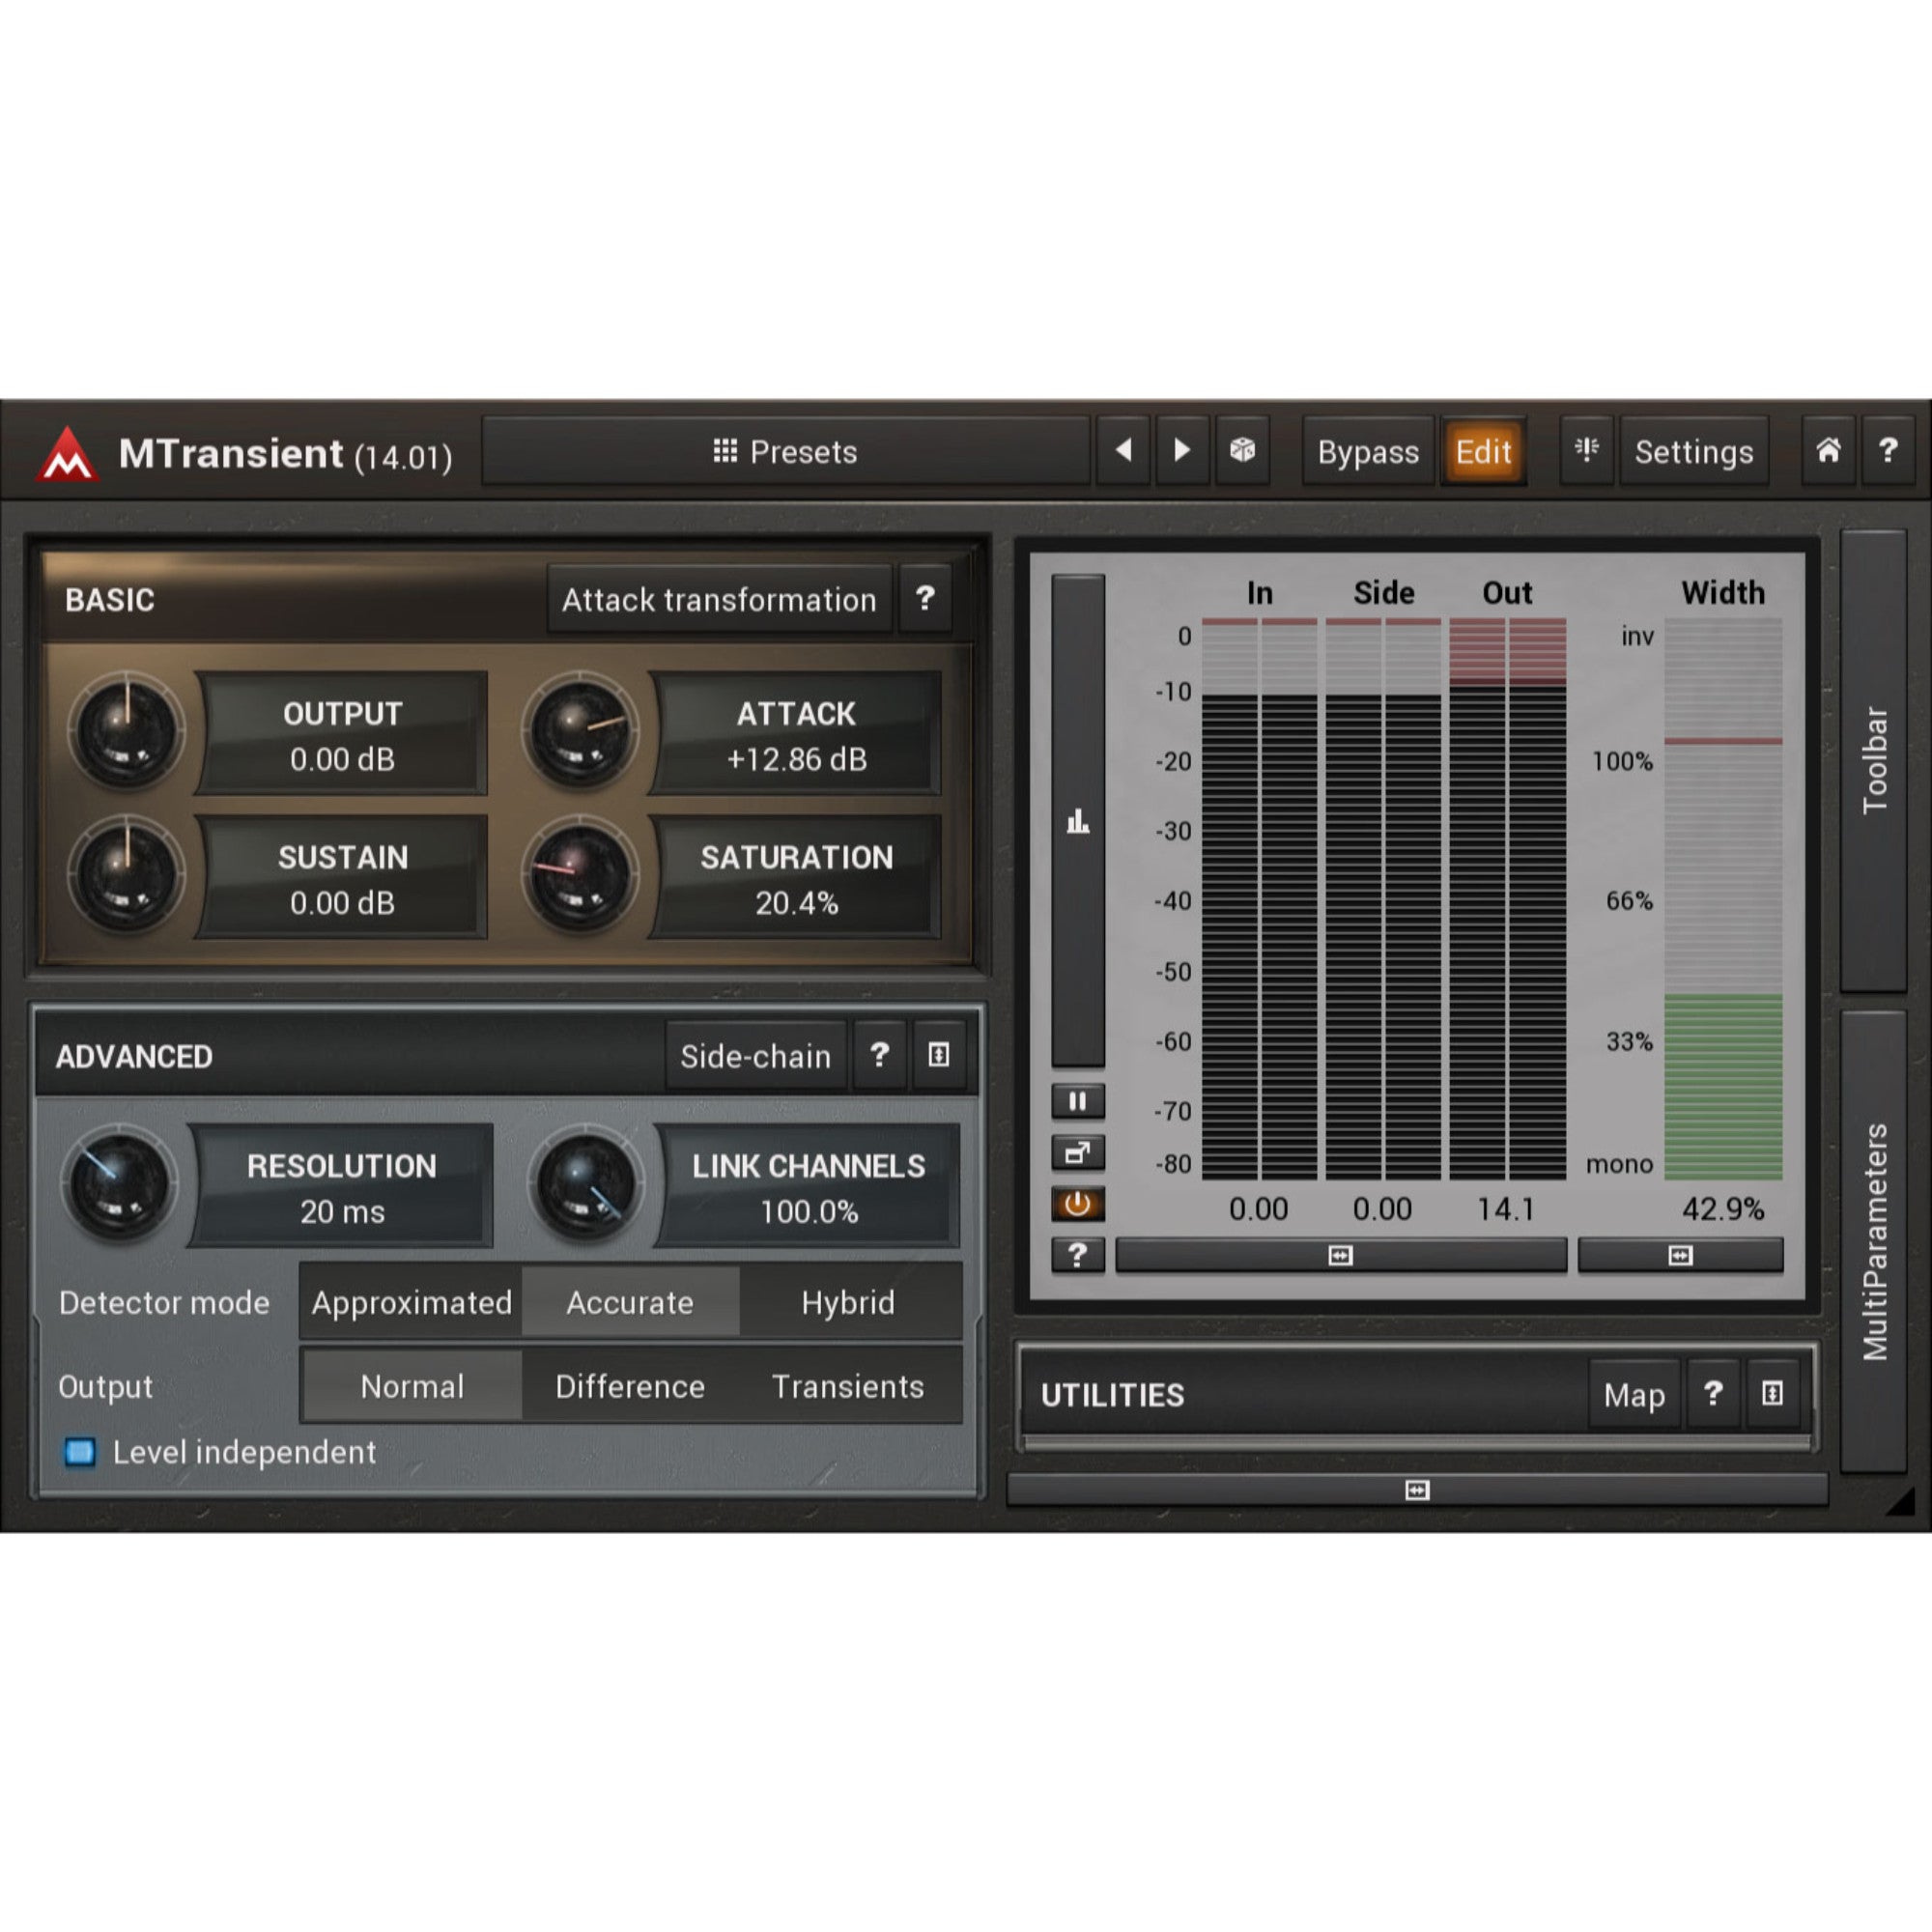
Task: Load the previous preset with left arrow
Action: click(1123, 451)
